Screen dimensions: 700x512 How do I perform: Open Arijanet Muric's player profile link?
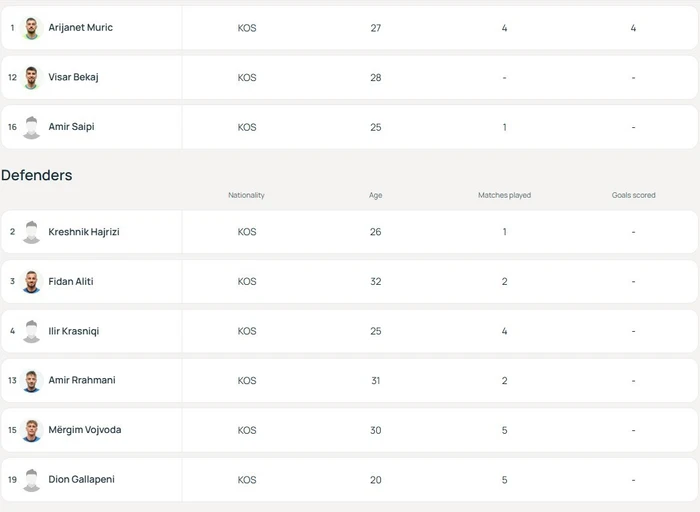coord(80,28)
